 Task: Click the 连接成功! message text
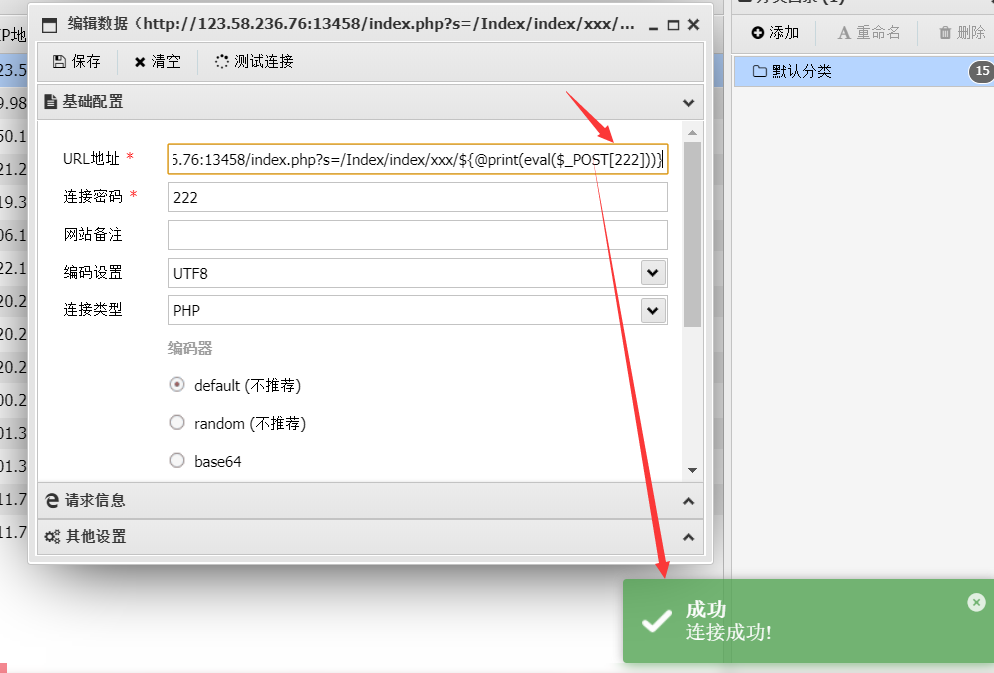728,632
